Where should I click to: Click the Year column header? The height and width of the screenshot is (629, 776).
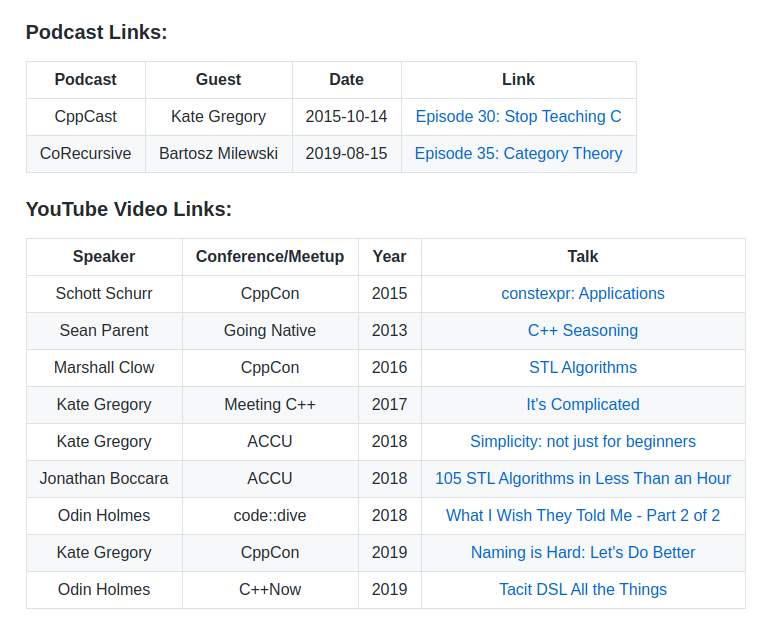[x=389, y=257]
